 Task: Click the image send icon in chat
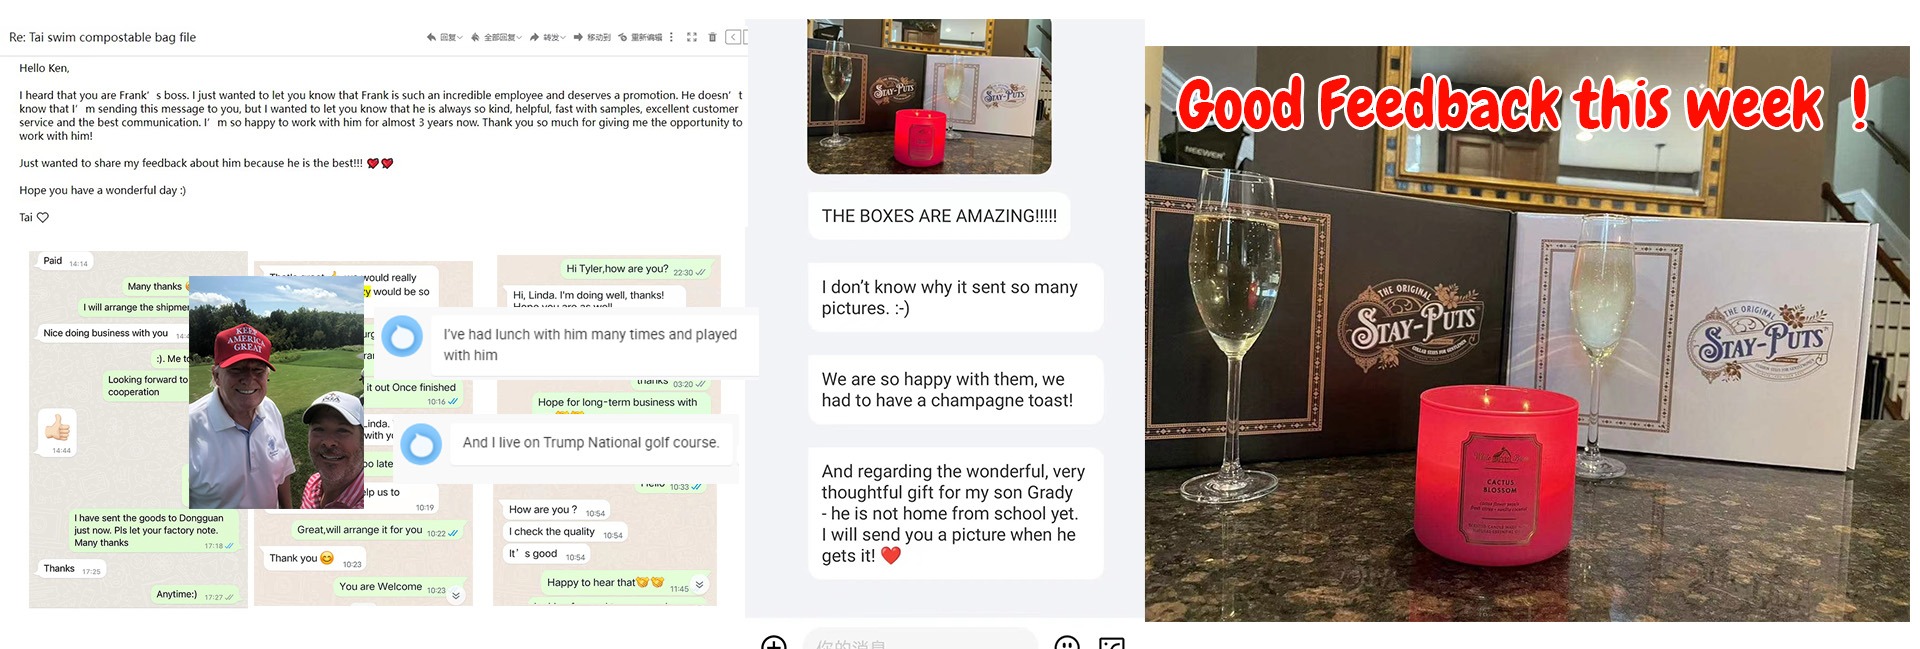coord(1112,643)
